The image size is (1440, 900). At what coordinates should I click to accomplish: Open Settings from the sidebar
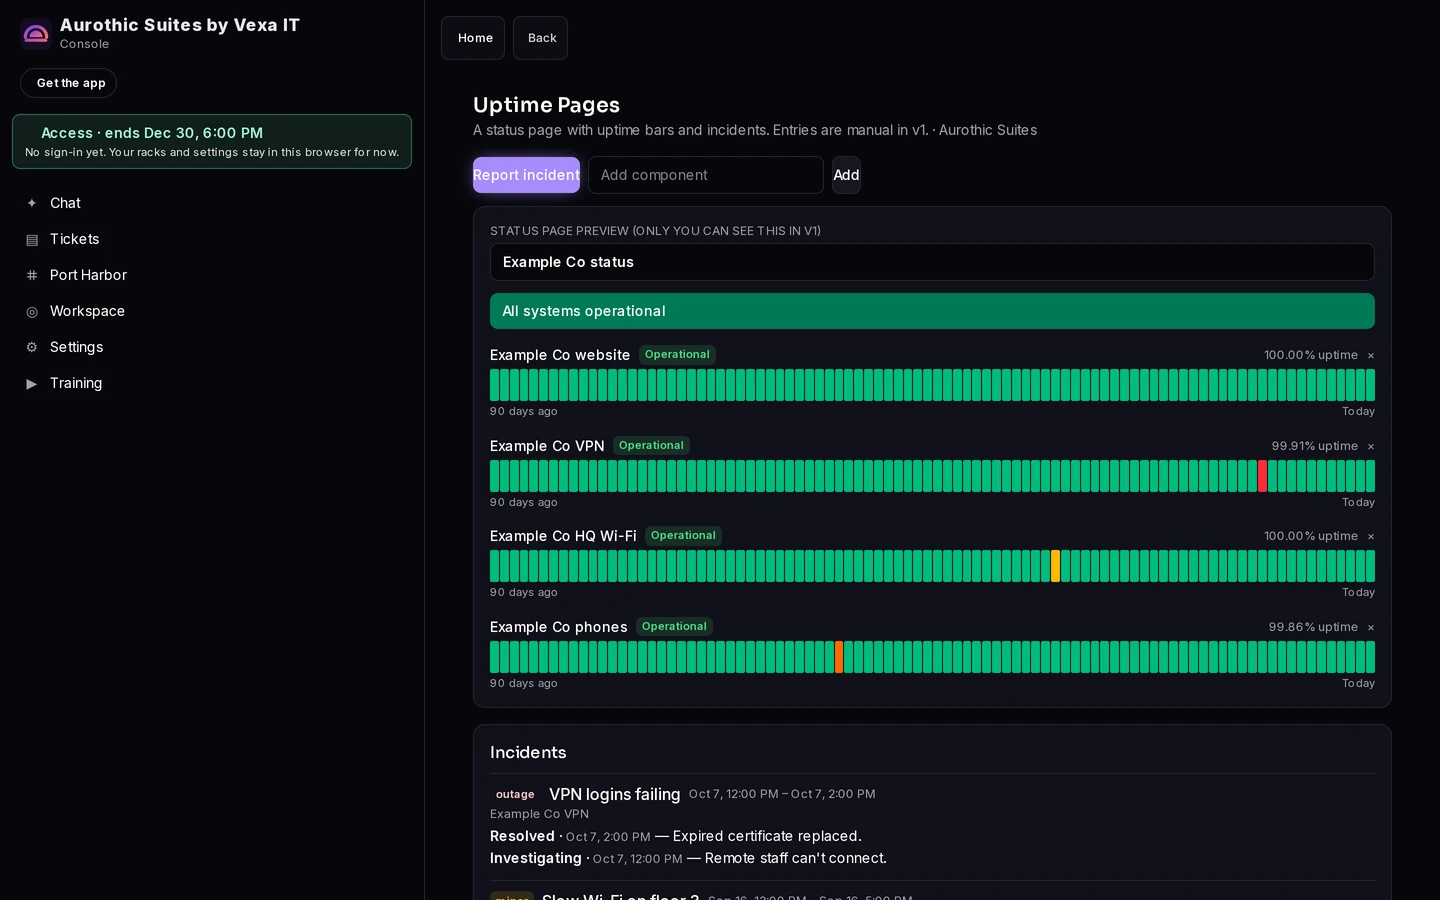click(x=212, y=347)
